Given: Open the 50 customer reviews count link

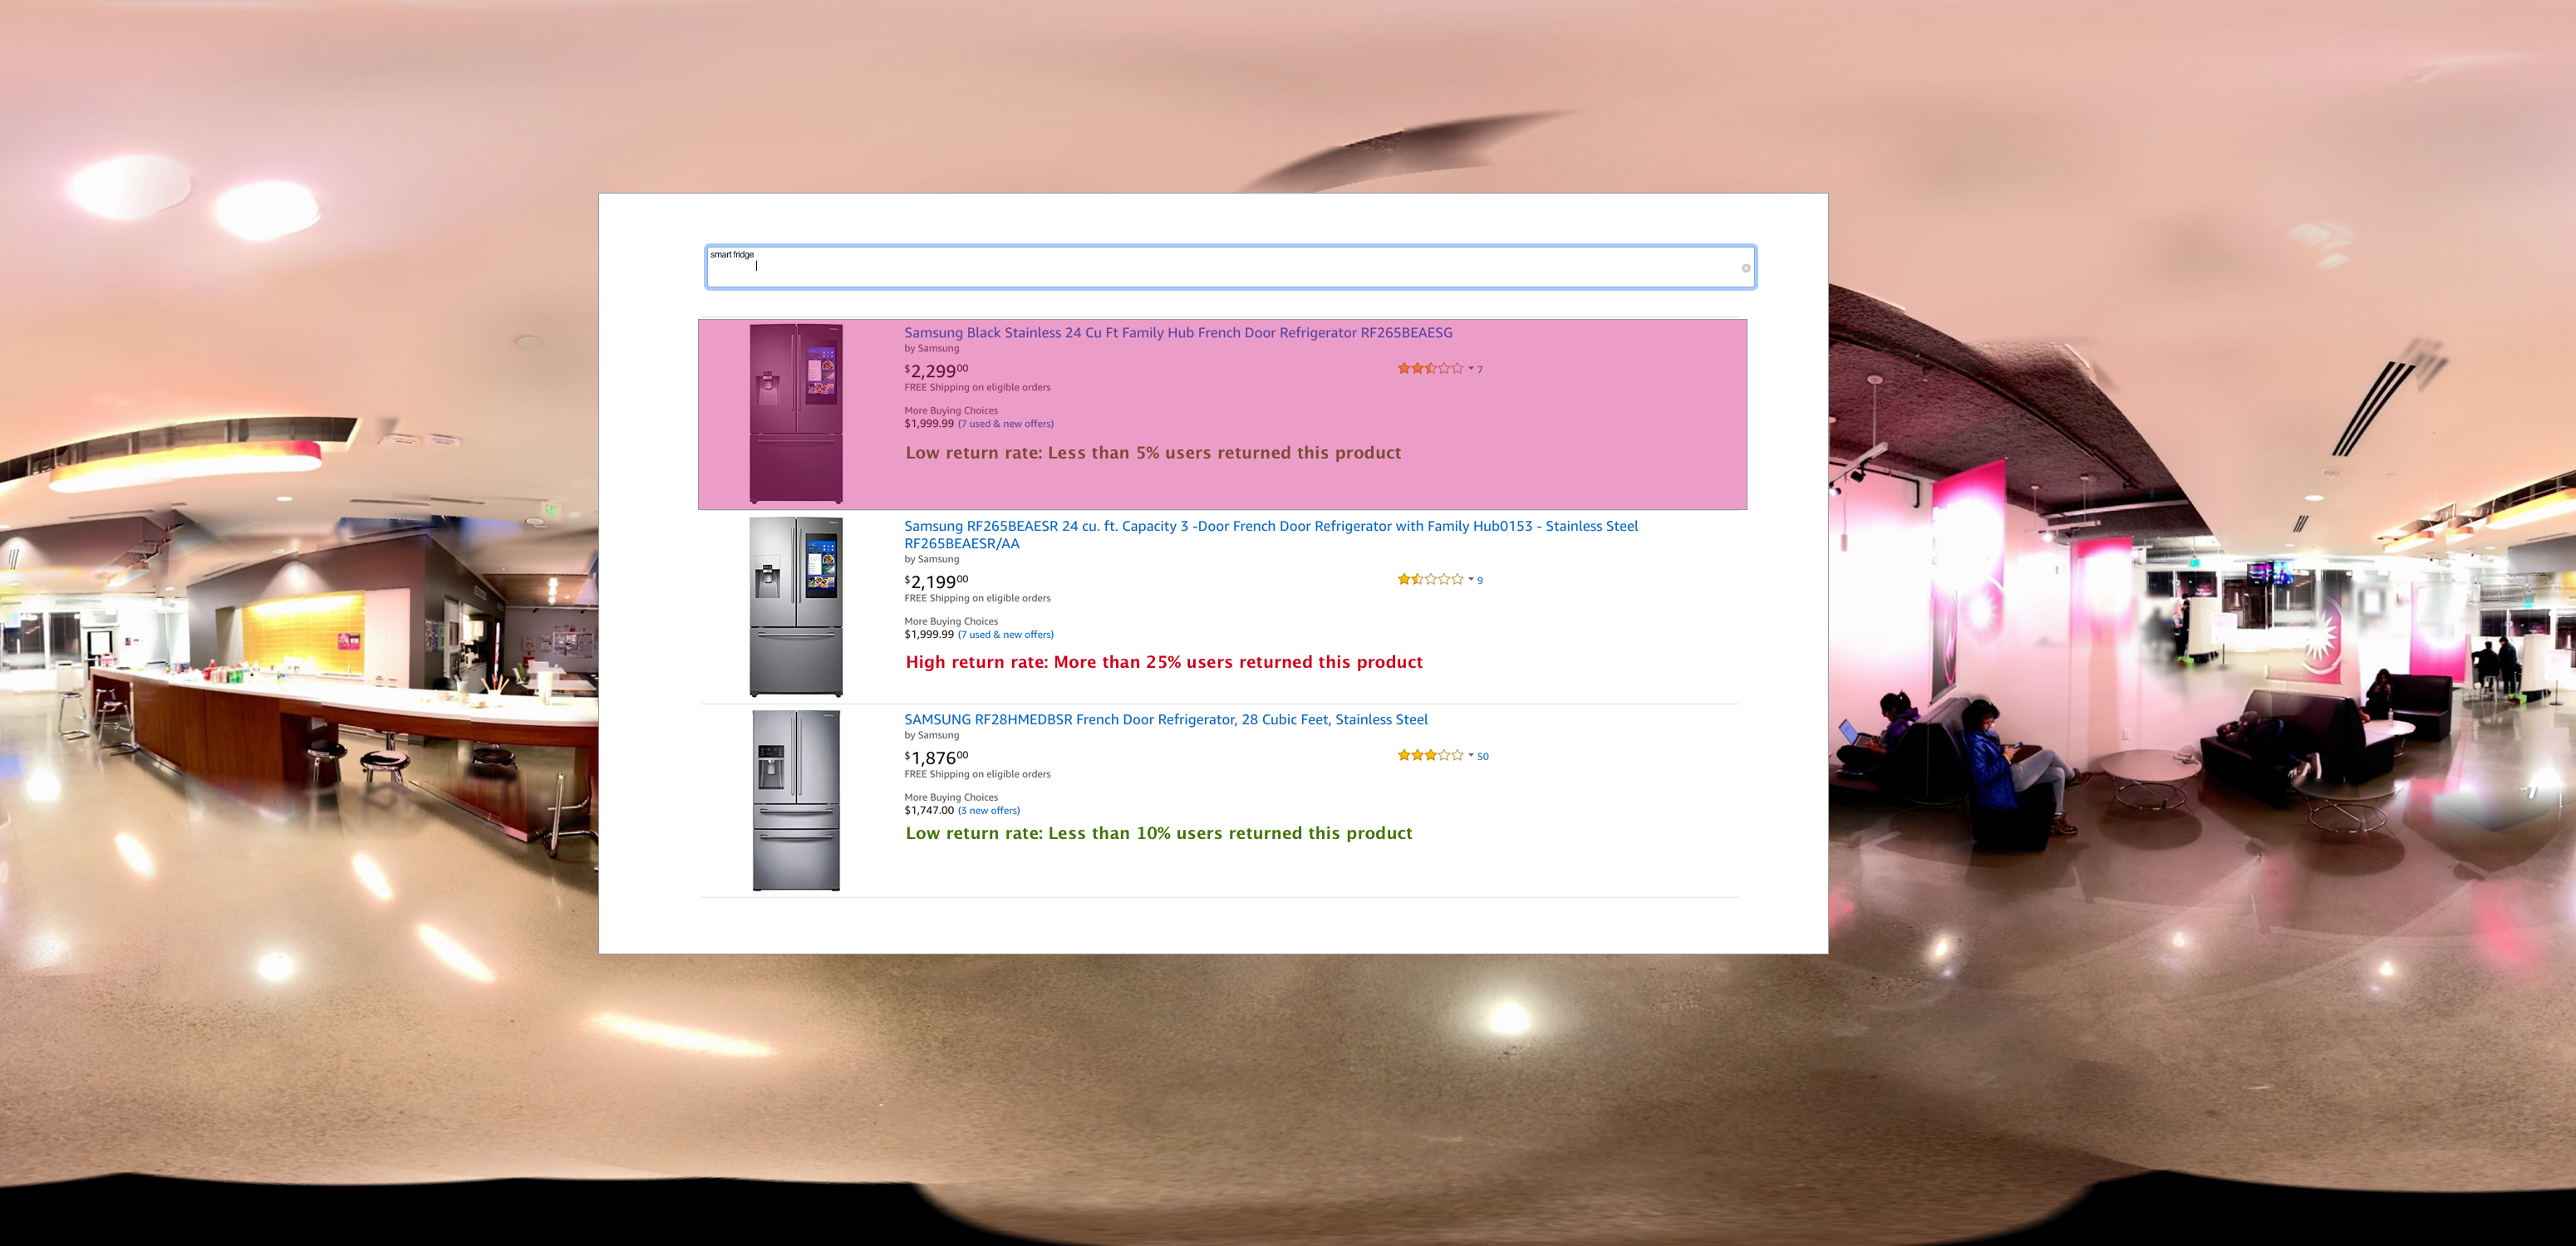Looking at the screenshot, I should (x=1482, y=757).
